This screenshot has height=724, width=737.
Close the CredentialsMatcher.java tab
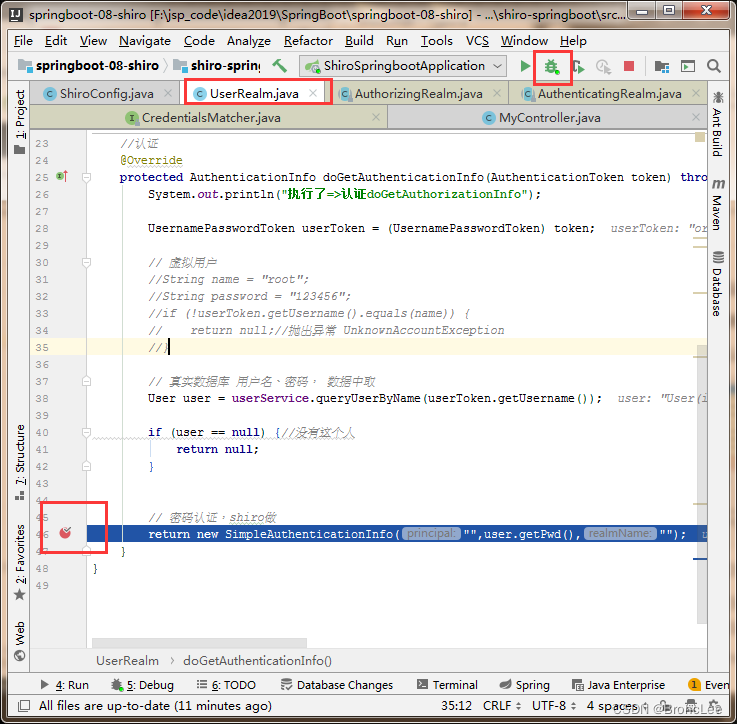coord(376,117)
